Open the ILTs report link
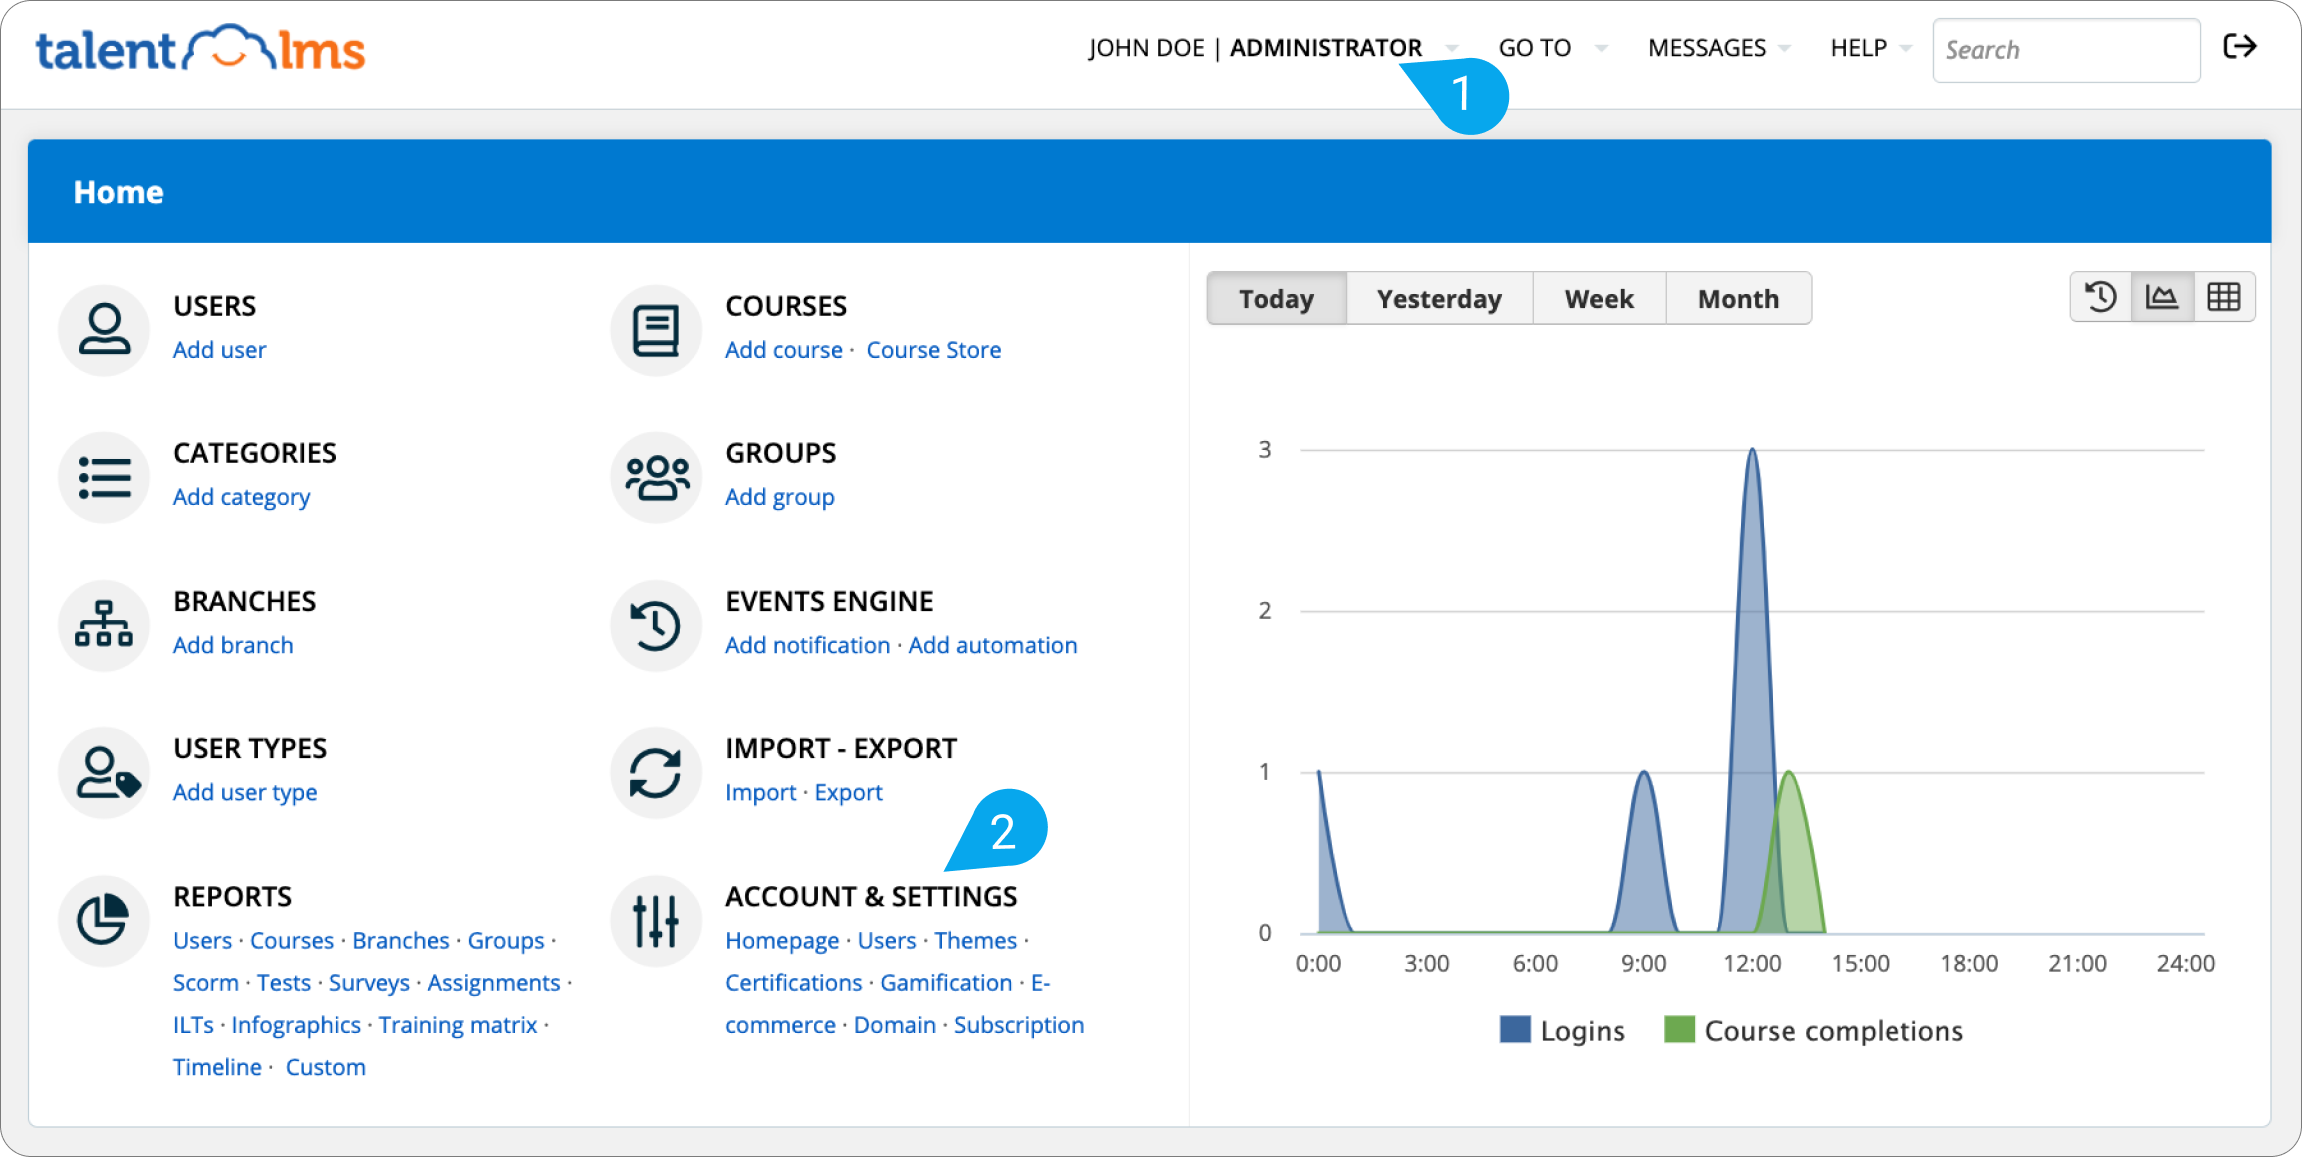The image size is (2302, 1157). (x=193, y=1025)
